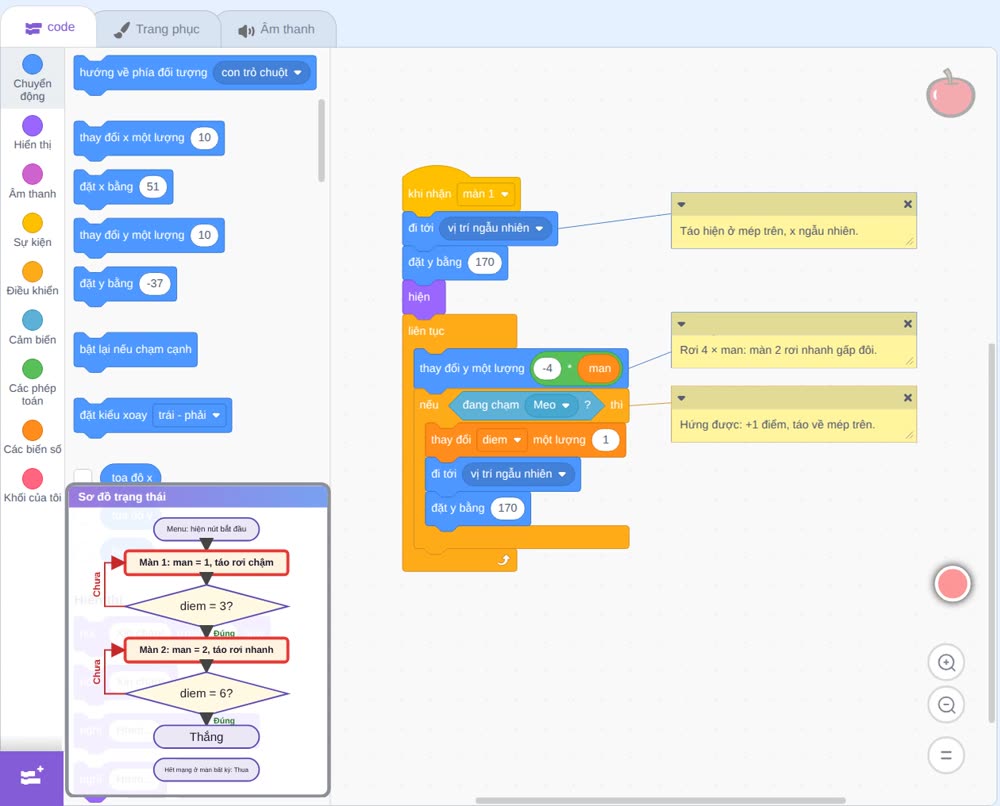Open the Hiển thị block category
This screenshot has width=1000, height=806.
[33, 133]
